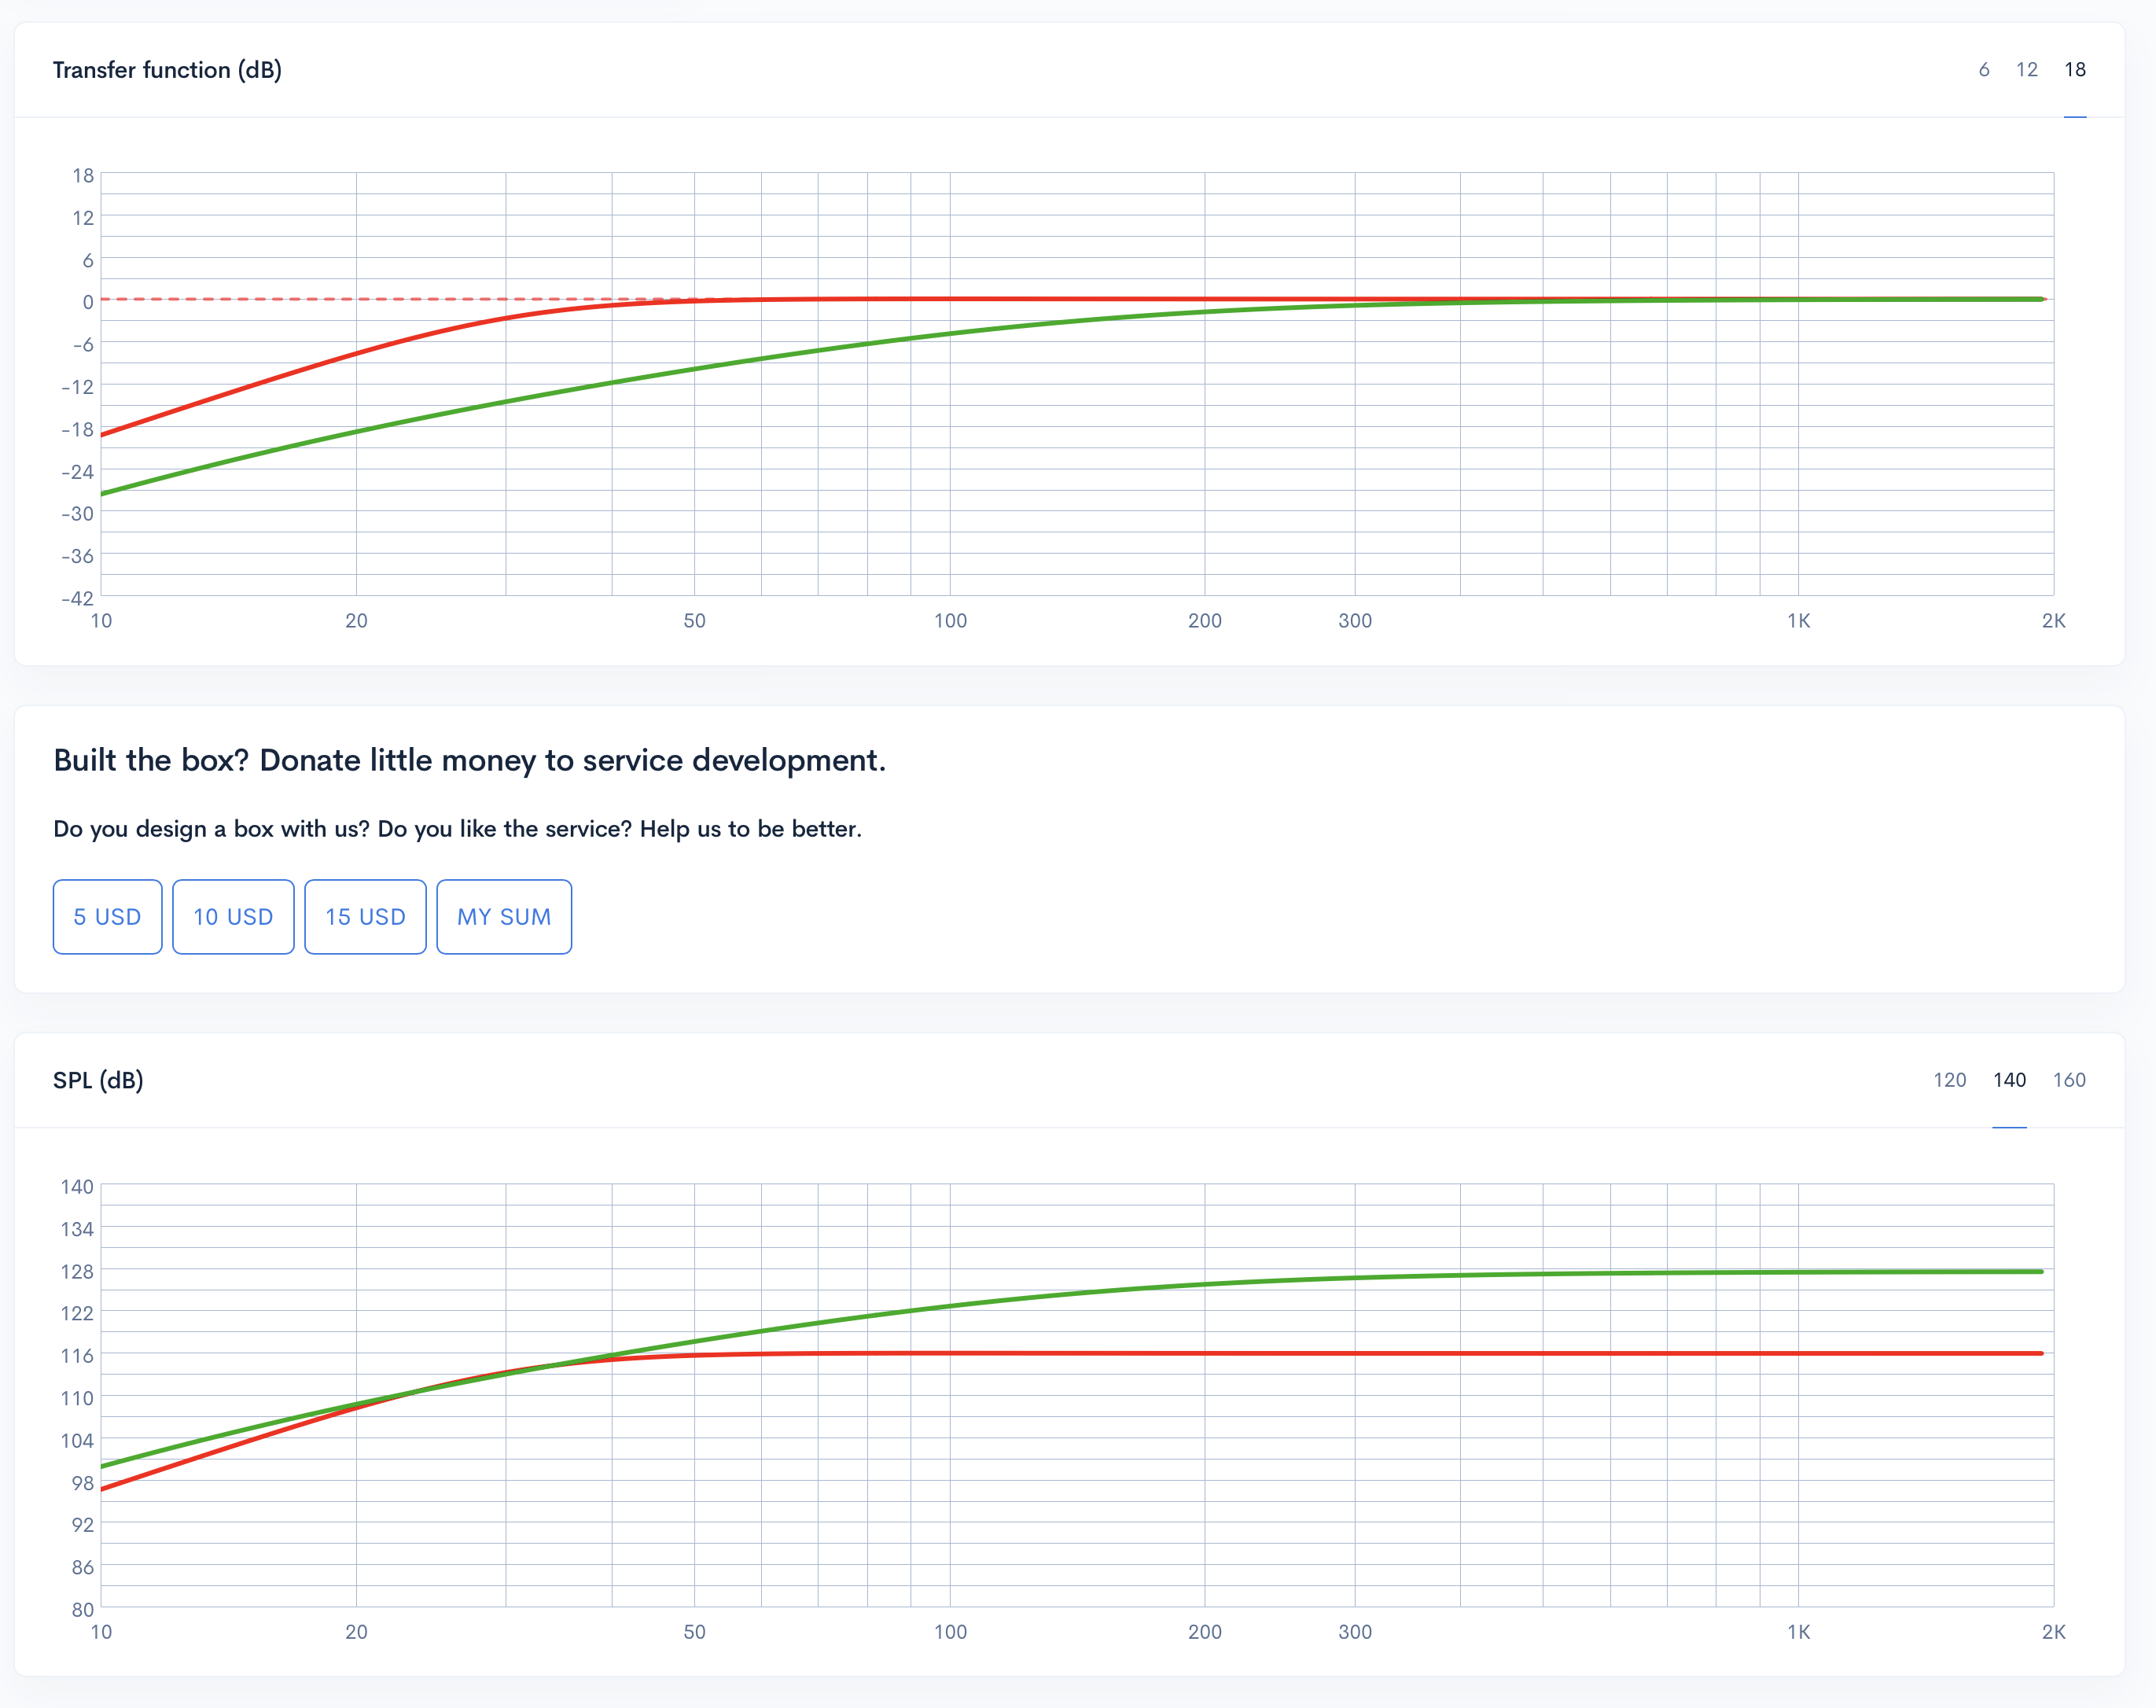Viewport: 2156px width, 1708px height.
Task: Click the donation headline text
Action: (469, 760)
